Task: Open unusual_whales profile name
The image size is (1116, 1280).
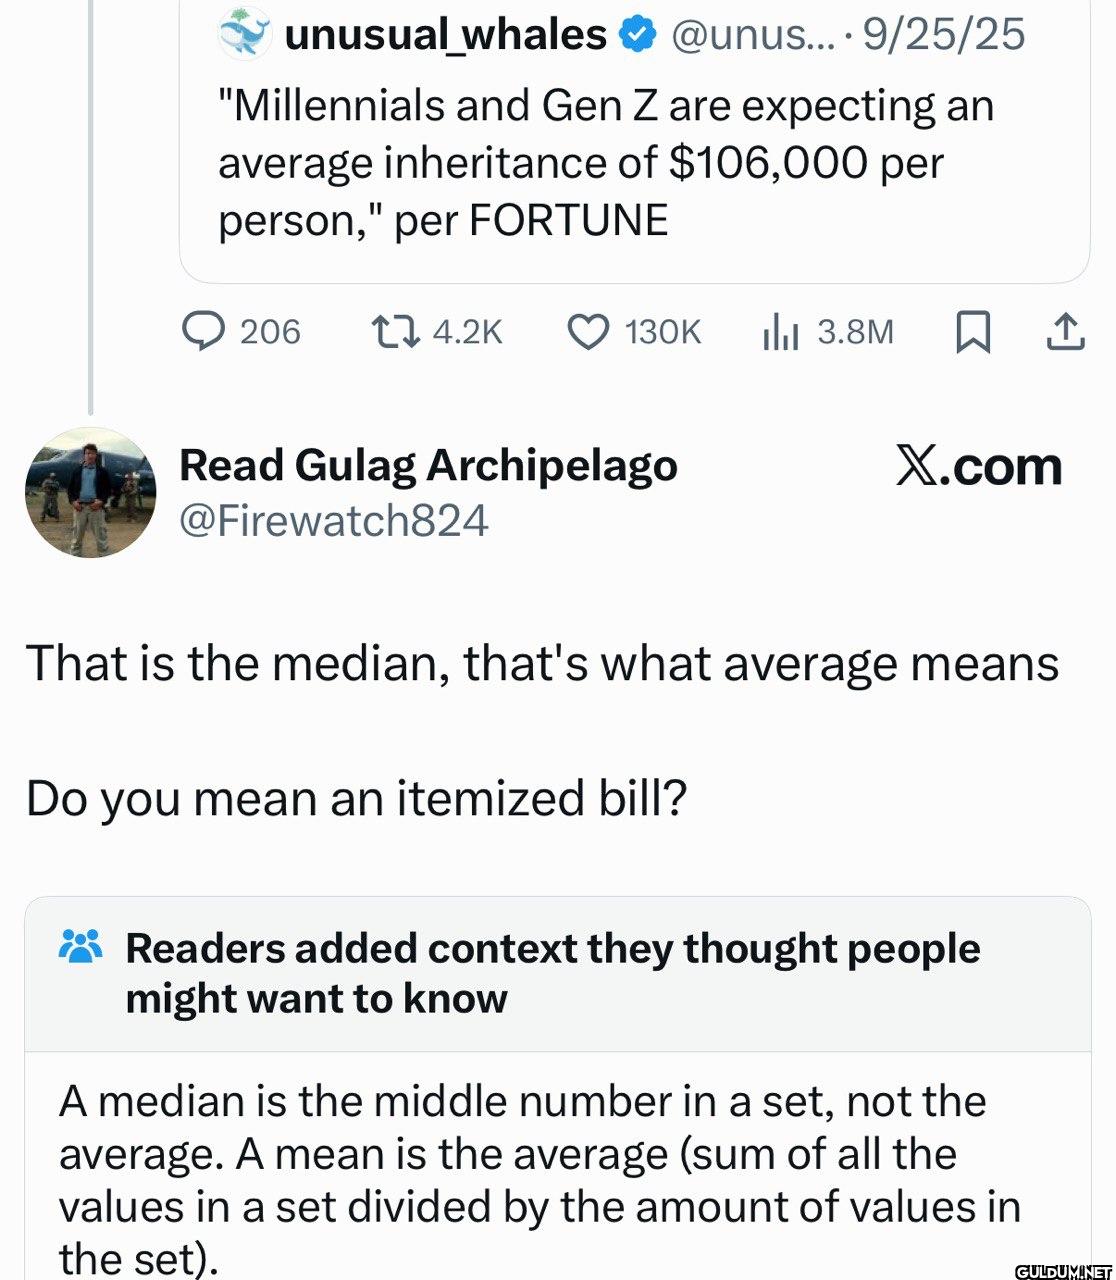Action: pos(446,35)
